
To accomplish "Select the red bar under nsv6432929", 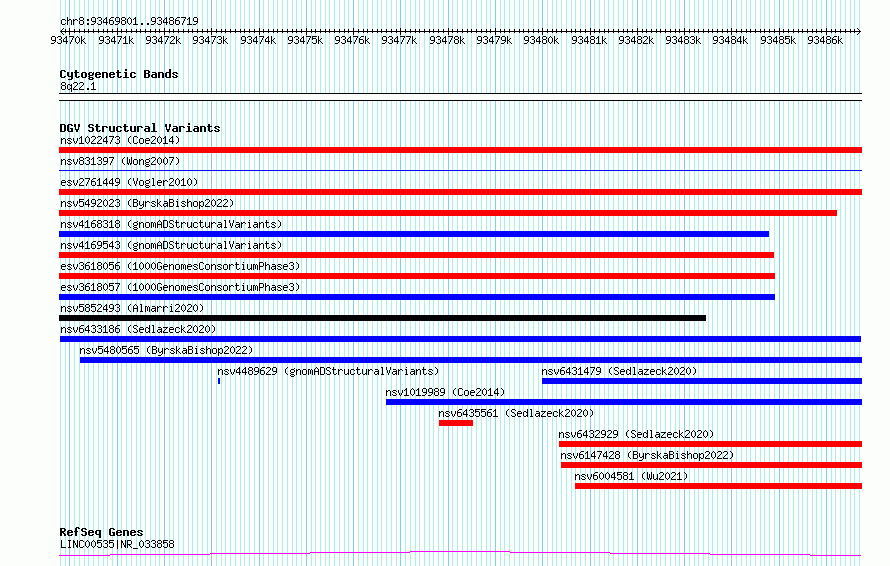I will (x=711, y=444).
